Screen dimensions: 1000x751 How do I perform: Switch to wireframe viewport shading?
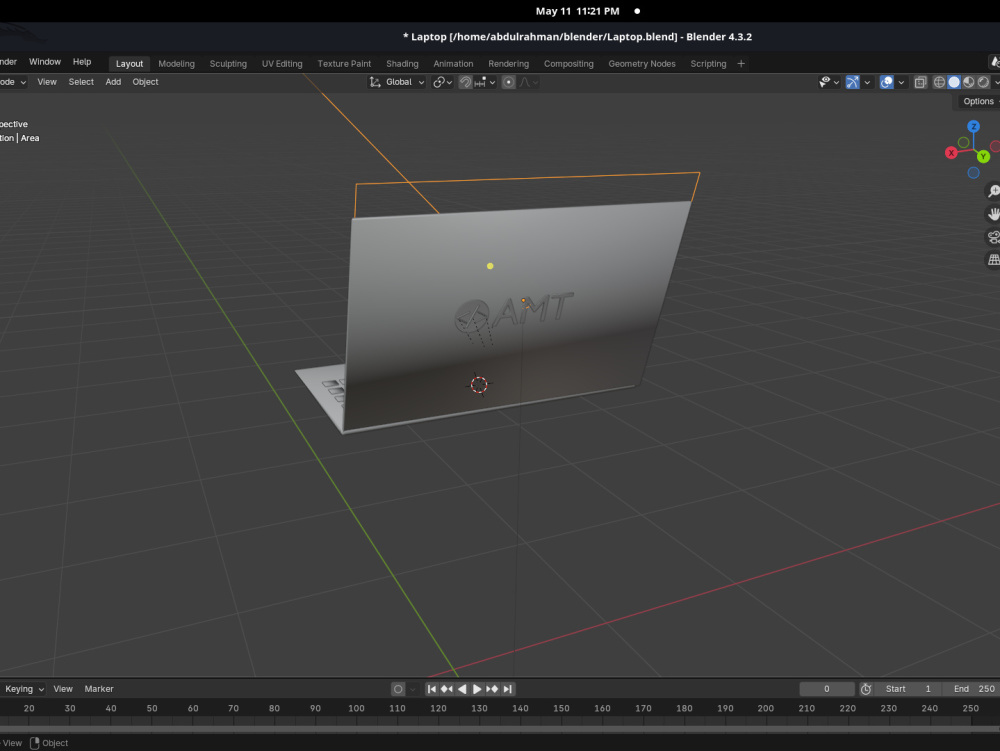coord(939,82)
